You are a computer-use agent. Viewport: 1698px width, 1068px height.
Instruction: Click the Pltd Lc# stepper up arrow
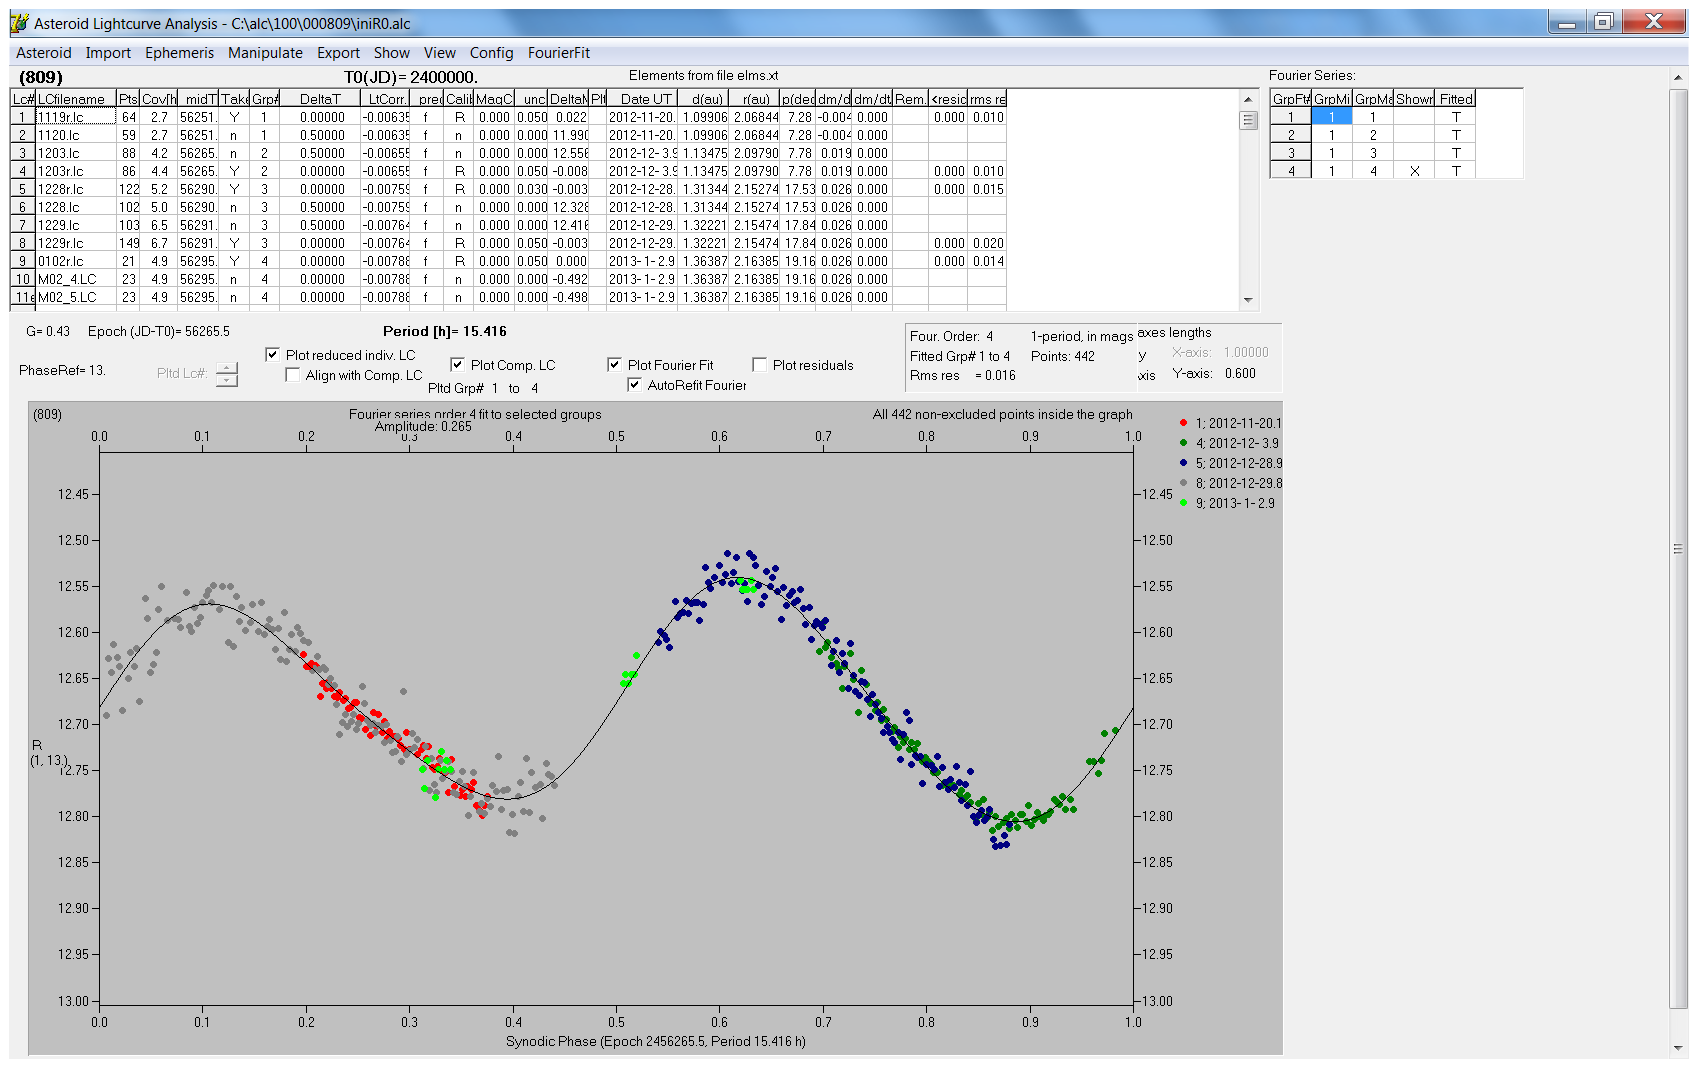pyautogui.click(x=227, y=368)
